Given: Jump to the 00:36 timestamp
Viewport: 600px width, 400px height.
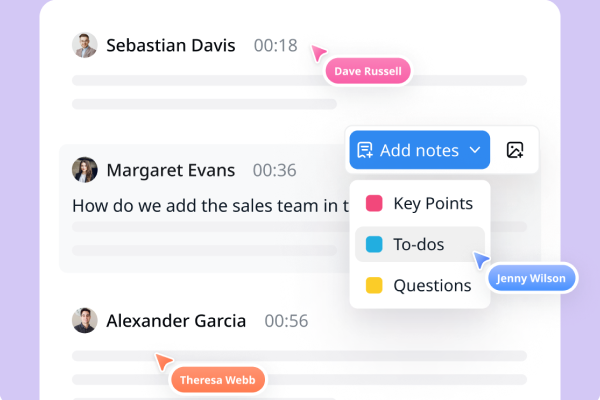Looking at the screenshot, I should [274, 170].
